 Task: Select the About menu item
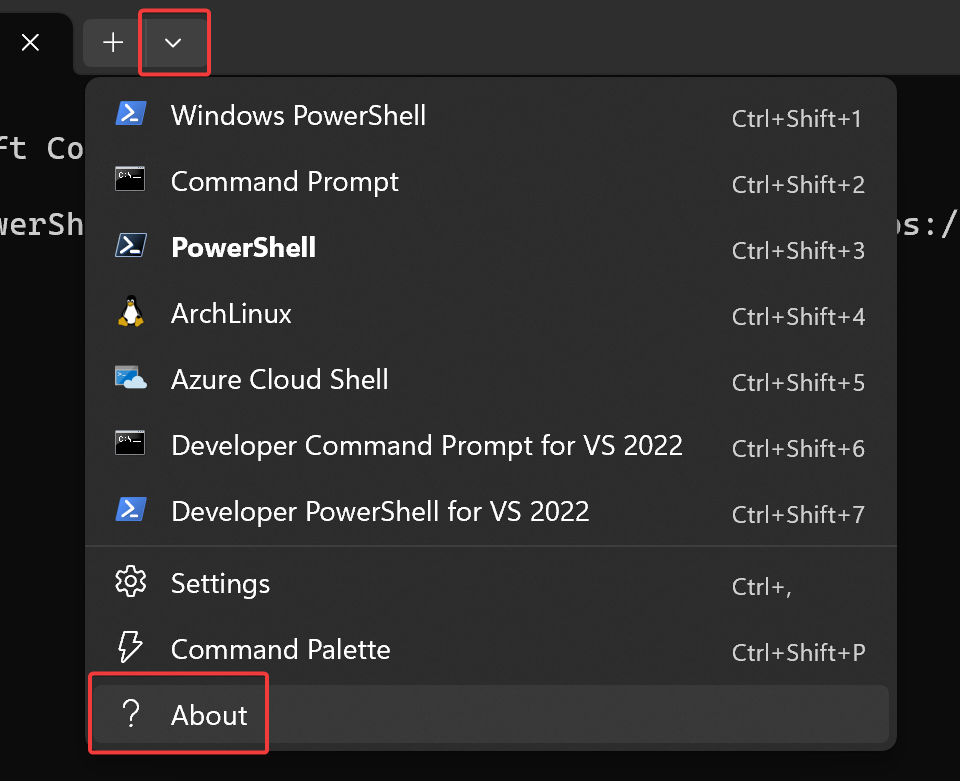490,714
